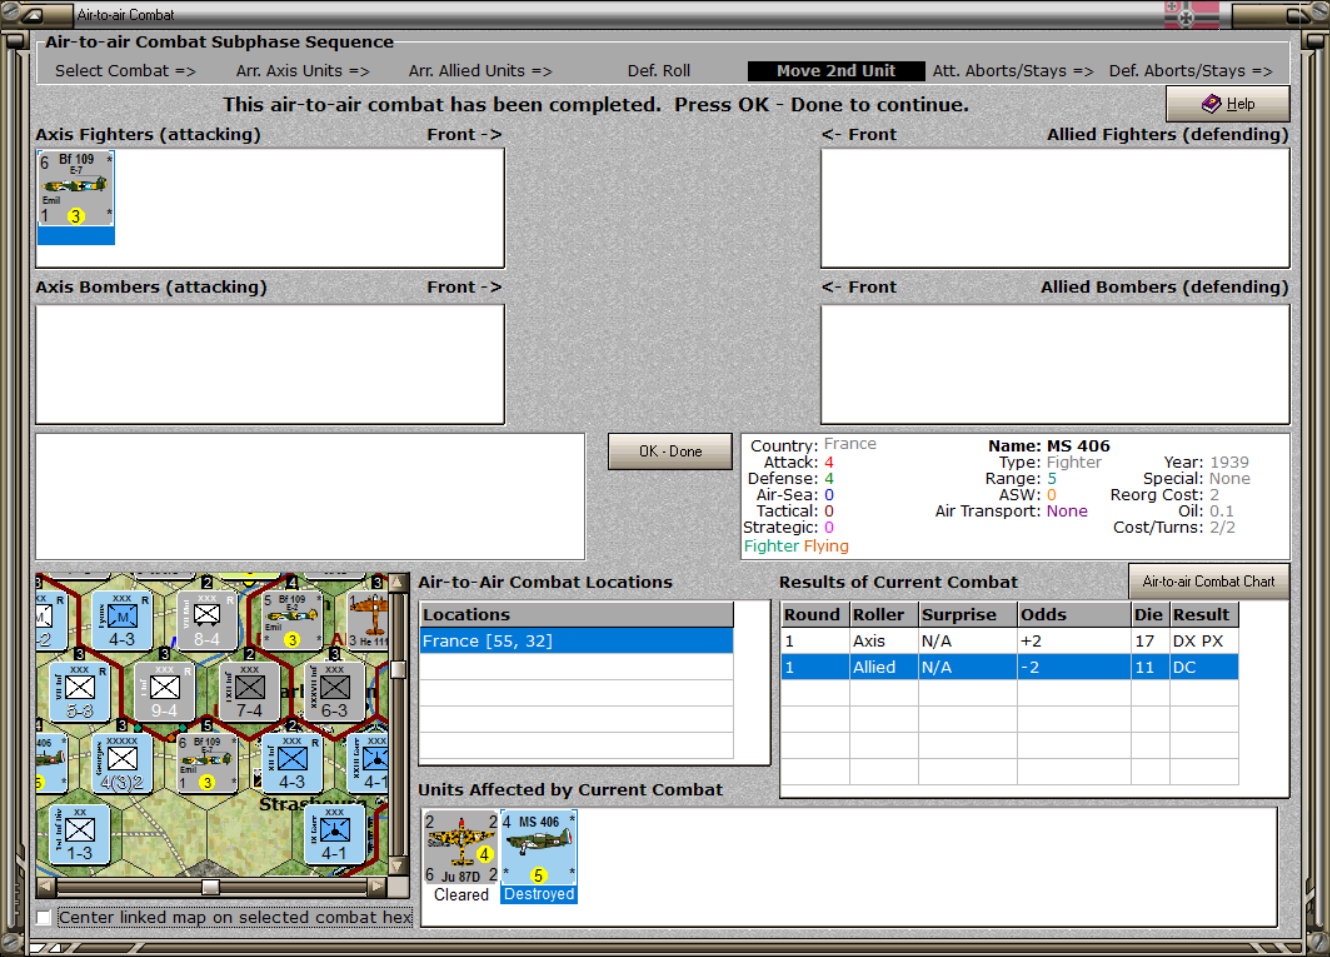Image resolution: width=1330 pixels, height=957 pixels.
Task: Click the Round column header
Action: pyautogui.click(x=815, y=614)
